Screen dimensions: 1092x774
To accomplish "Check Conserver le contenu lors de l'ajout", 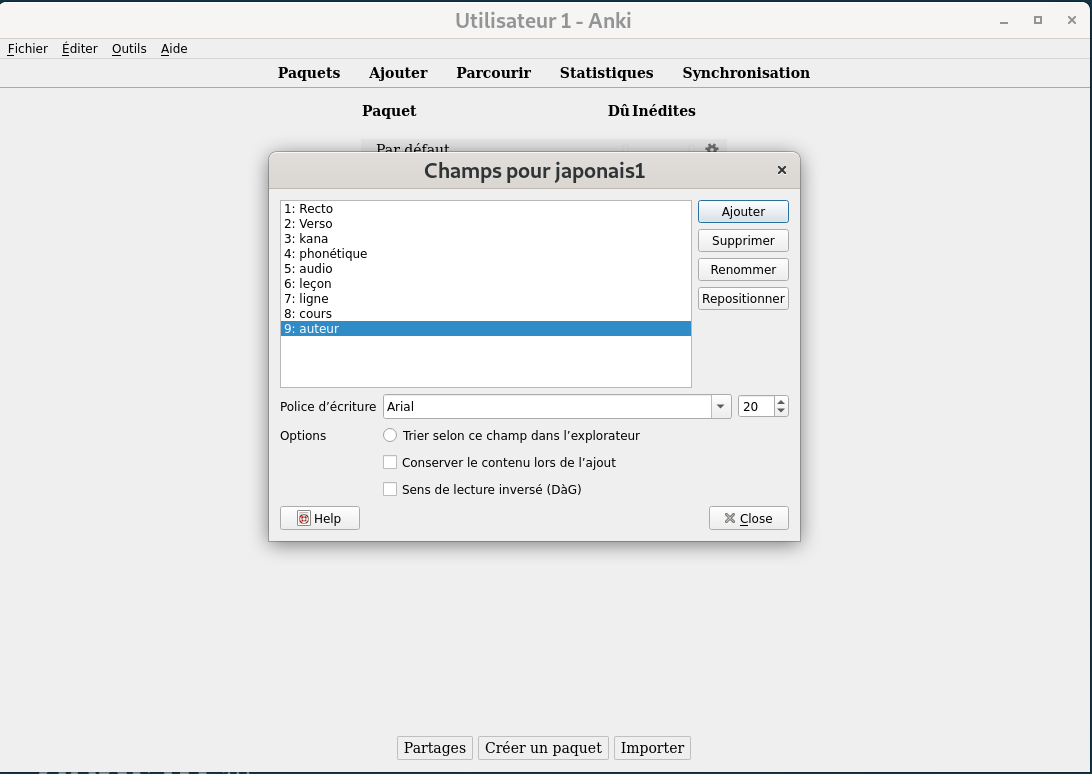I will coord(390,463).
